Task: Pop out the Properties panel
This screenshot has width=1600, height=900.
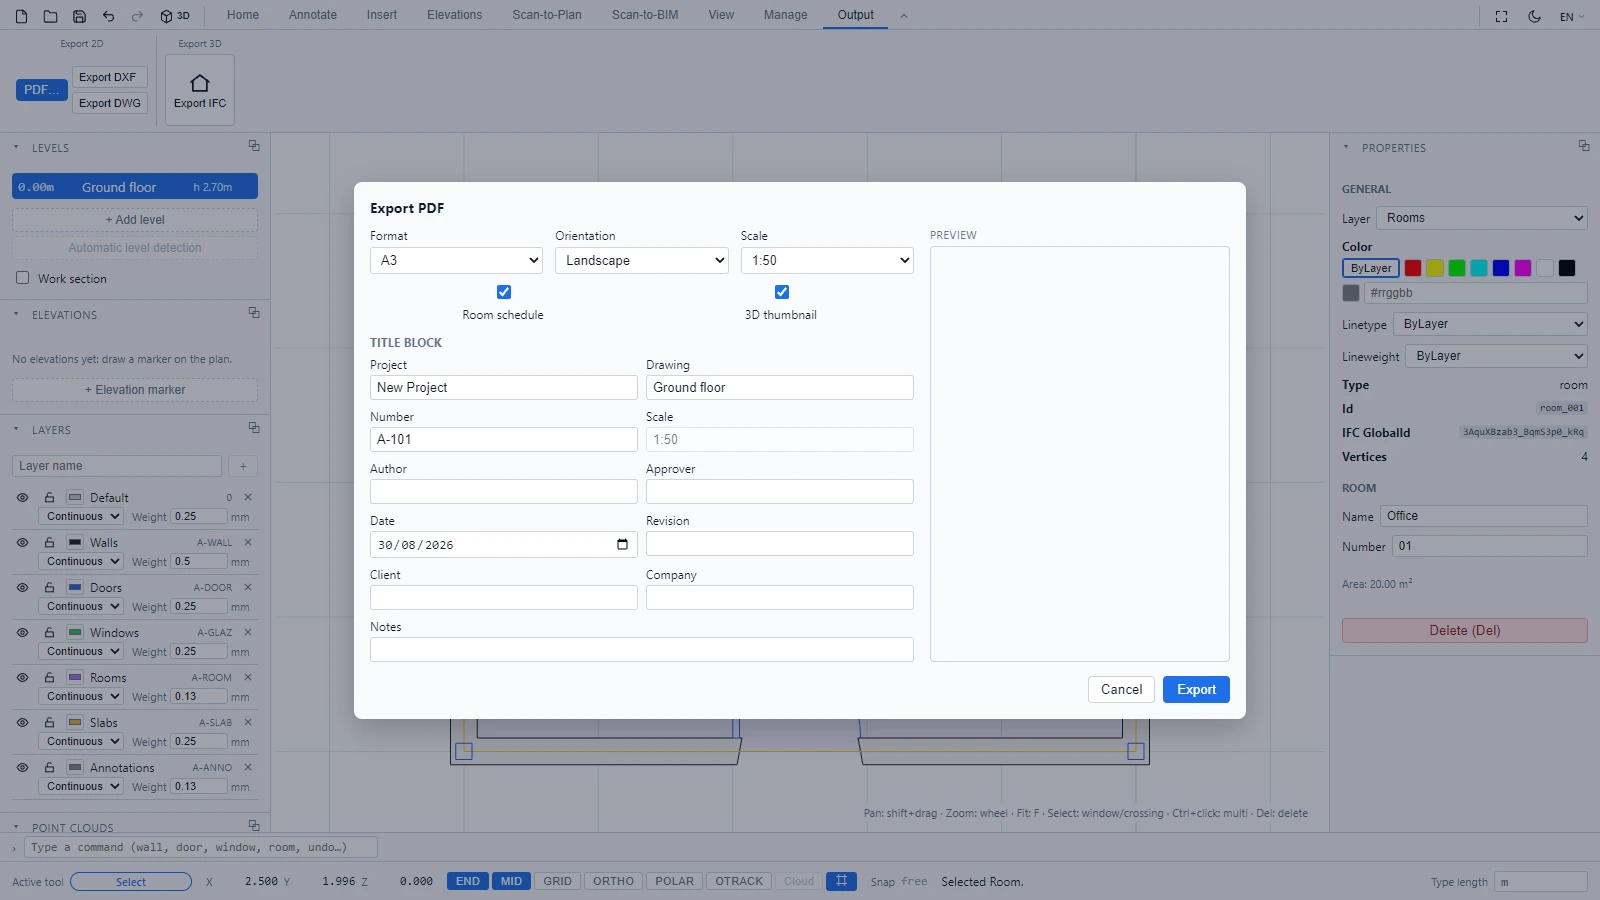Action: pyautogui.click(x=1584, y=146)
